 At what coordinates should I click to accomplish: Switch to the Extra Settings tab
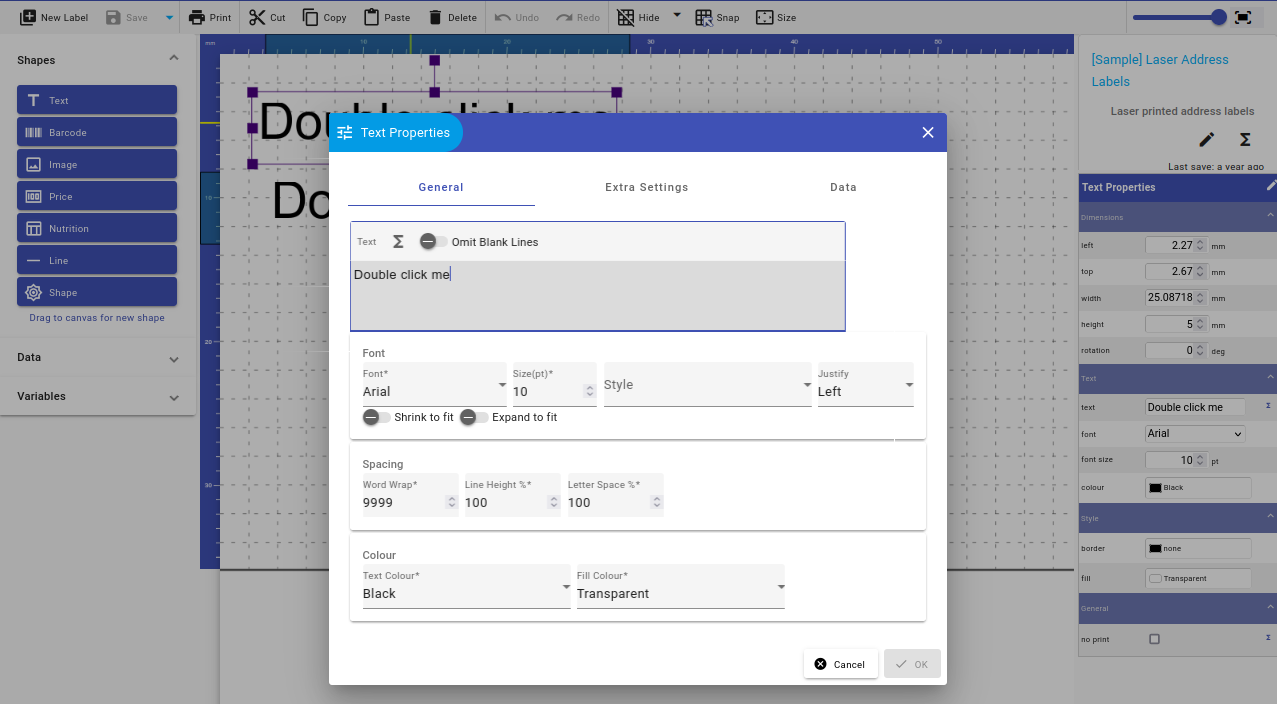646,187
